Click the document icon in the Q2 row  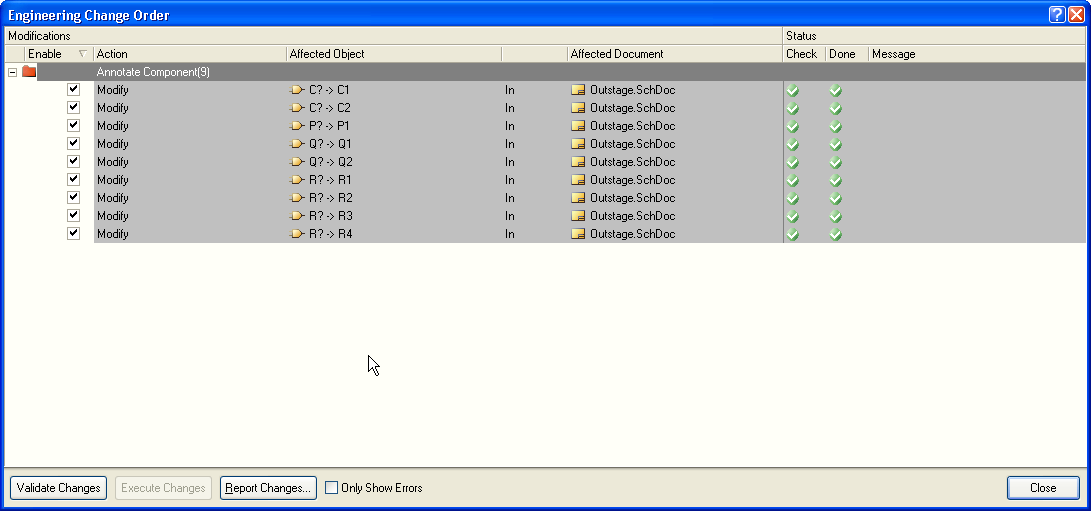578,162
